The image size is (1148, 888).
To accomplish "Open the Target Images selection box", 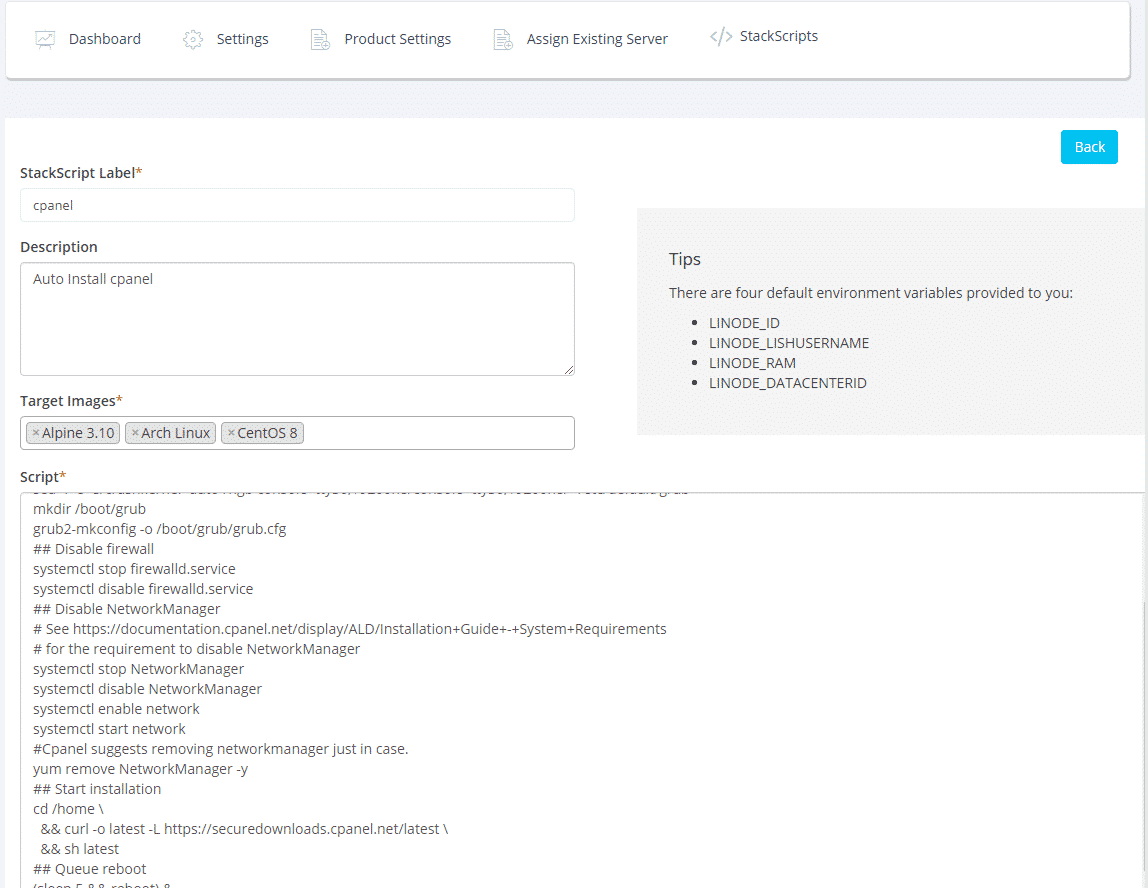I will click(297, 433).
